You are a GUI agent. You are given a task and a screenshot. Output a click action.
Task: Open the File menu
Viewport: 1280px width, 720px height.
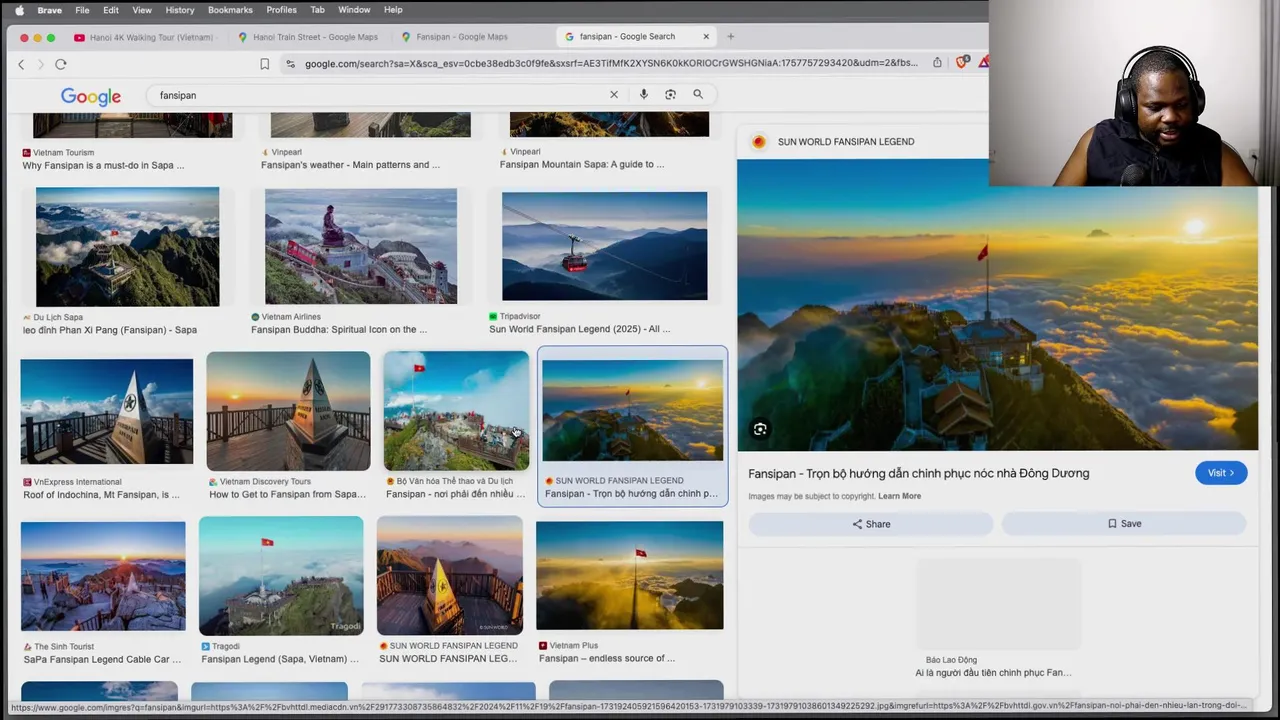pos(82,10)
